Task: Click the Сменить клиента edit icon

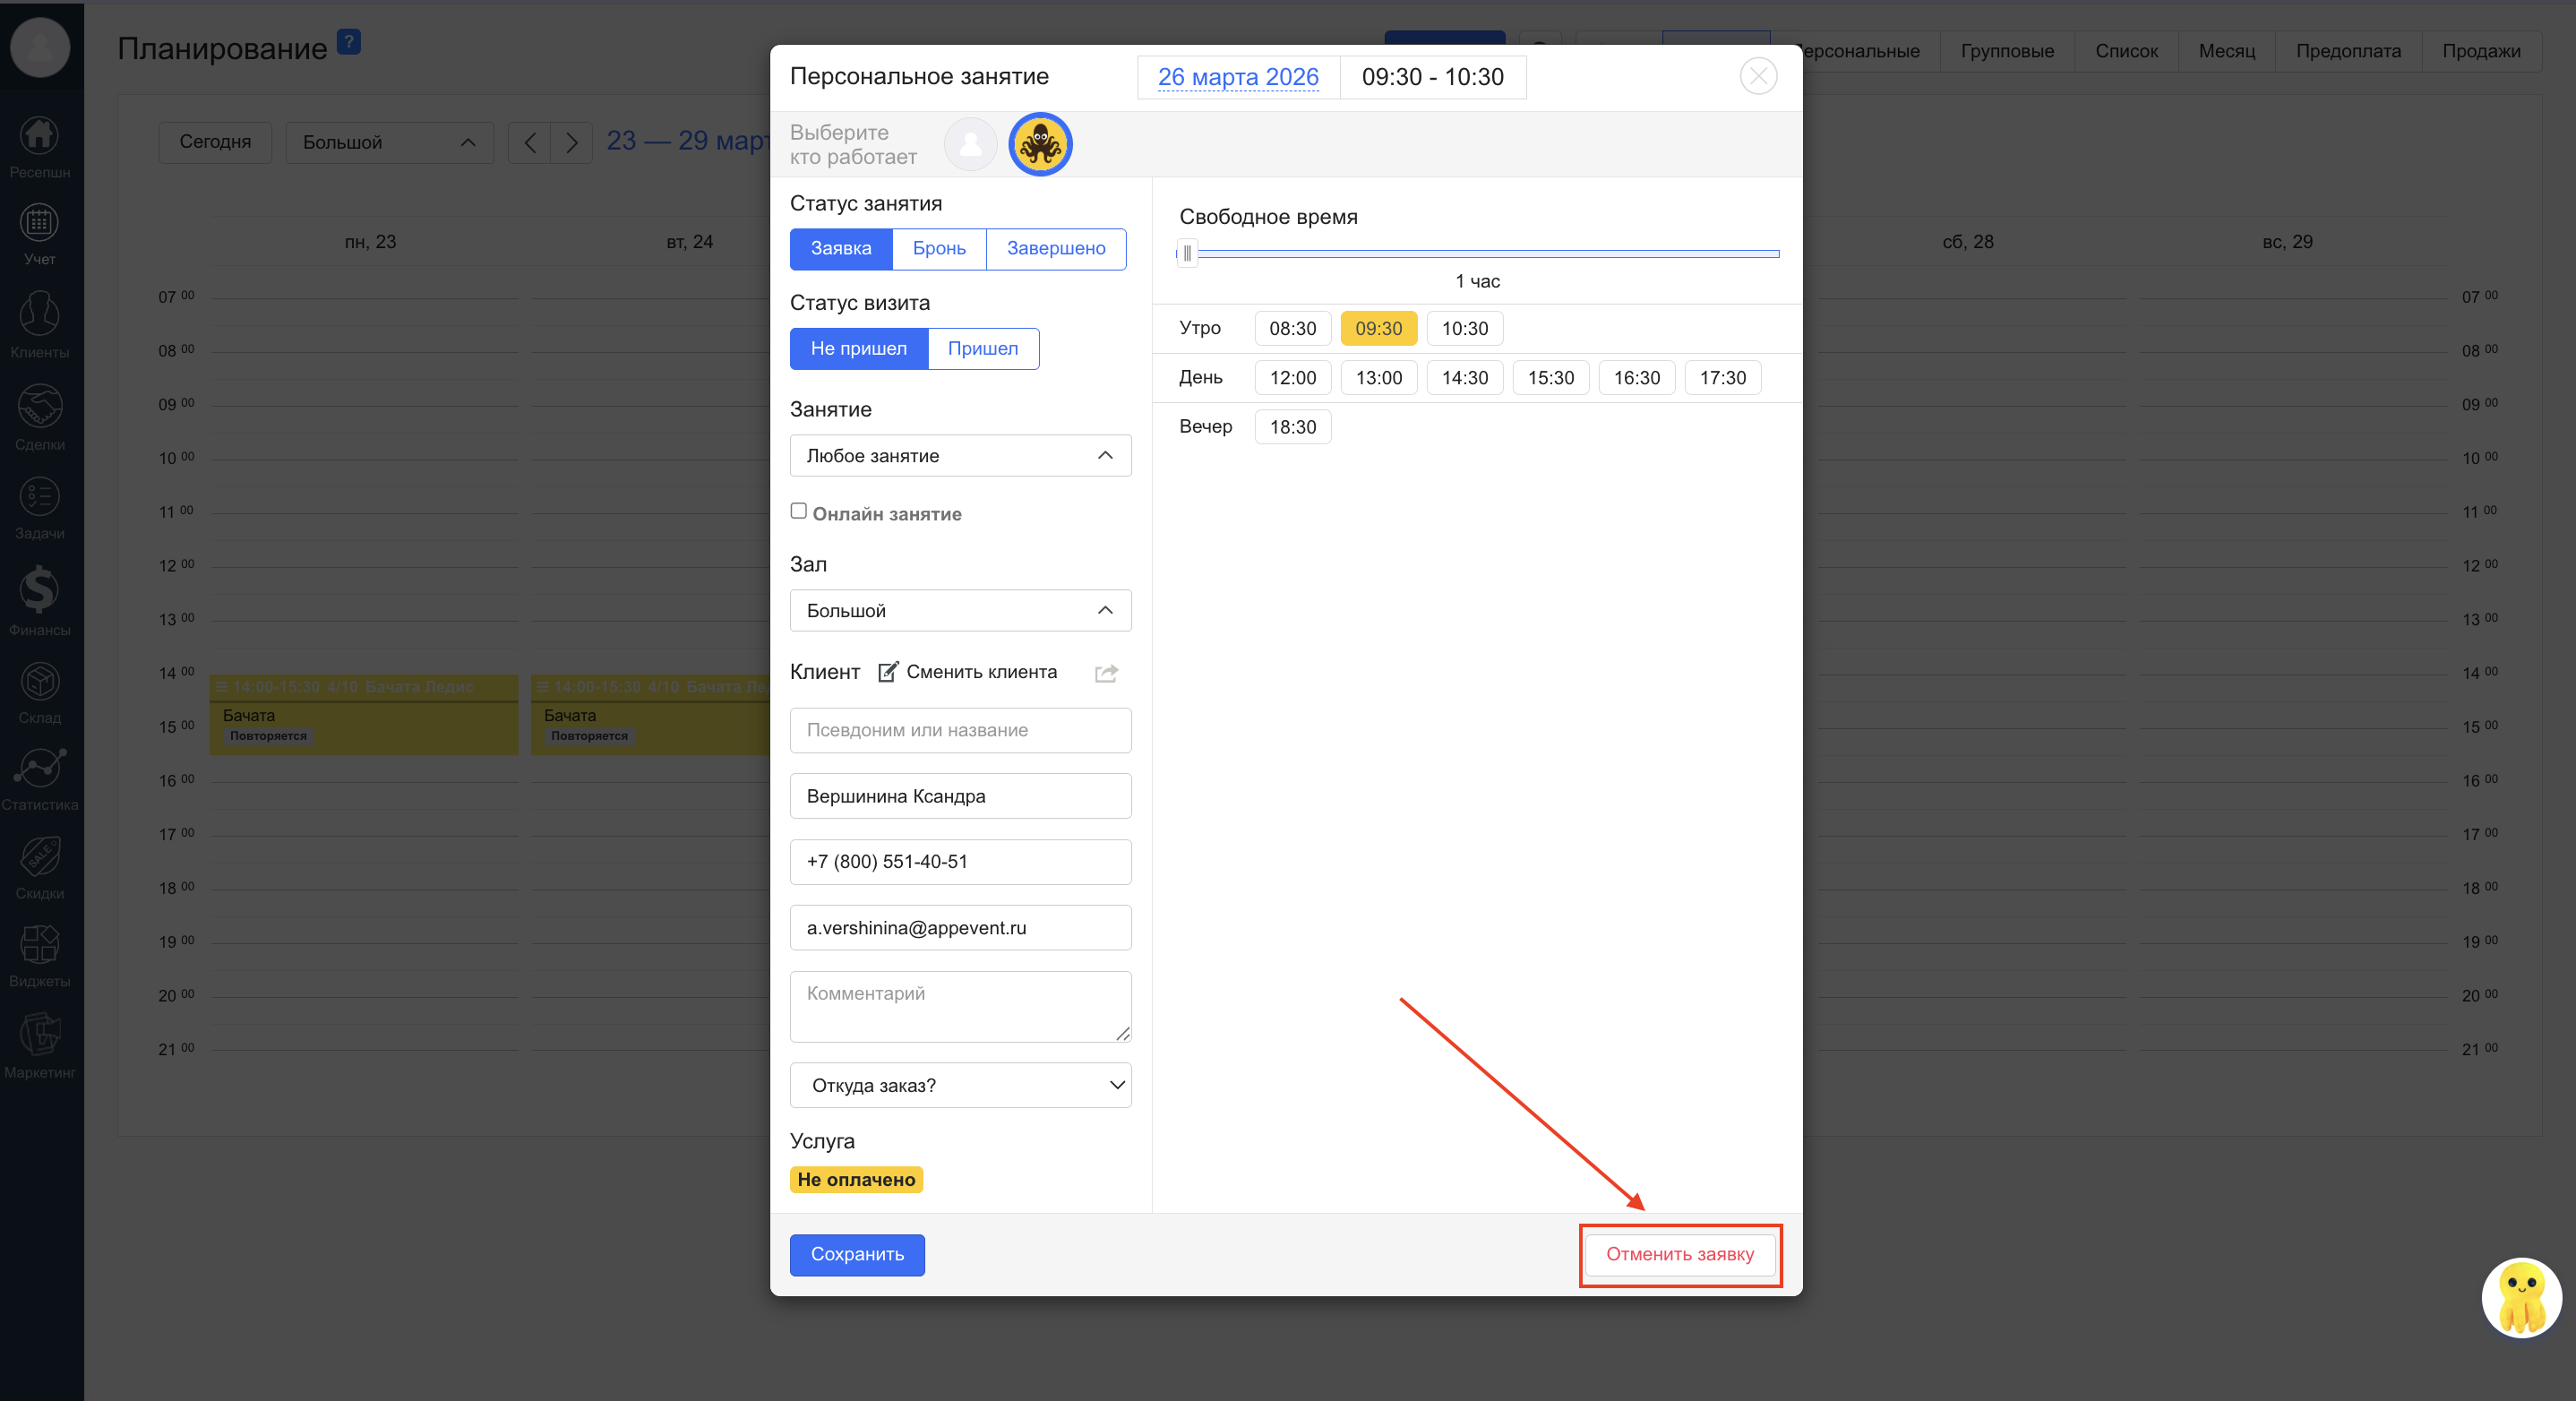Action: point(887,672)
